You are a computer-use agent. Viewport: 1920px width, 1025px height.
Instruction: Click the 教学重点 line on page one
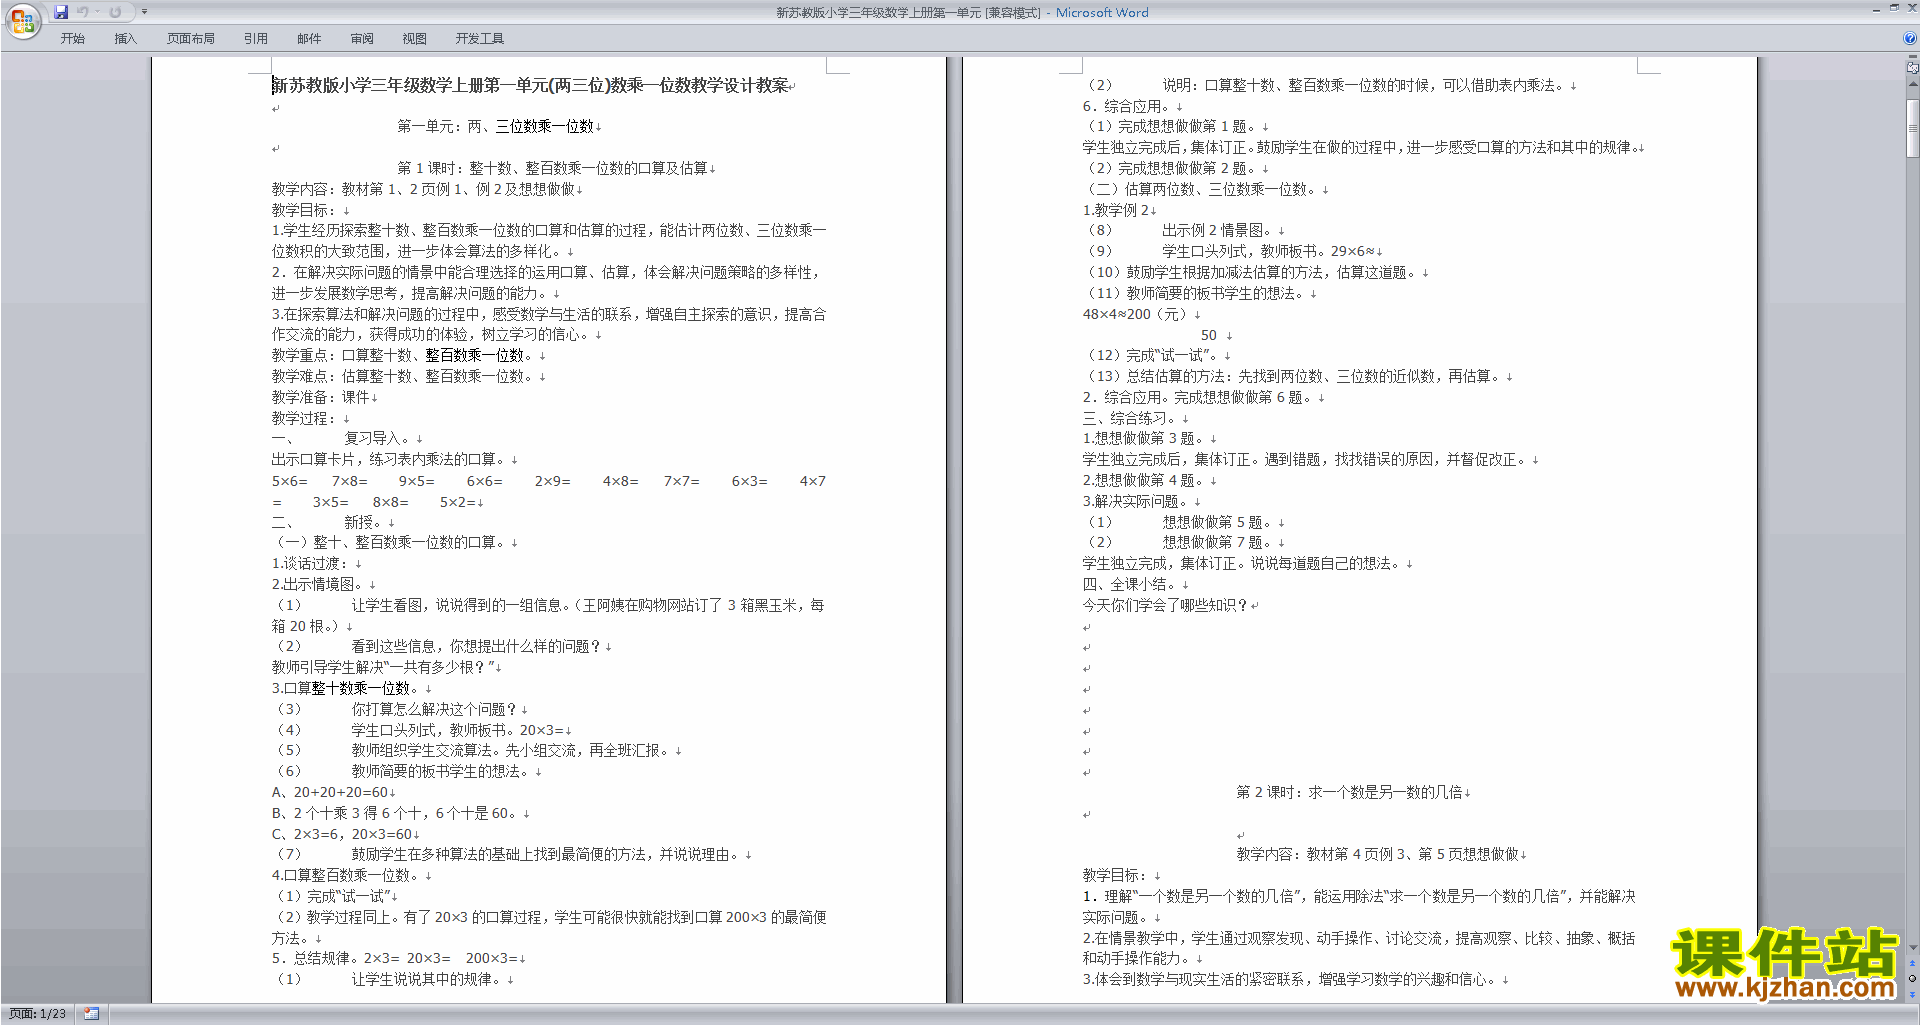click(405, 355)
